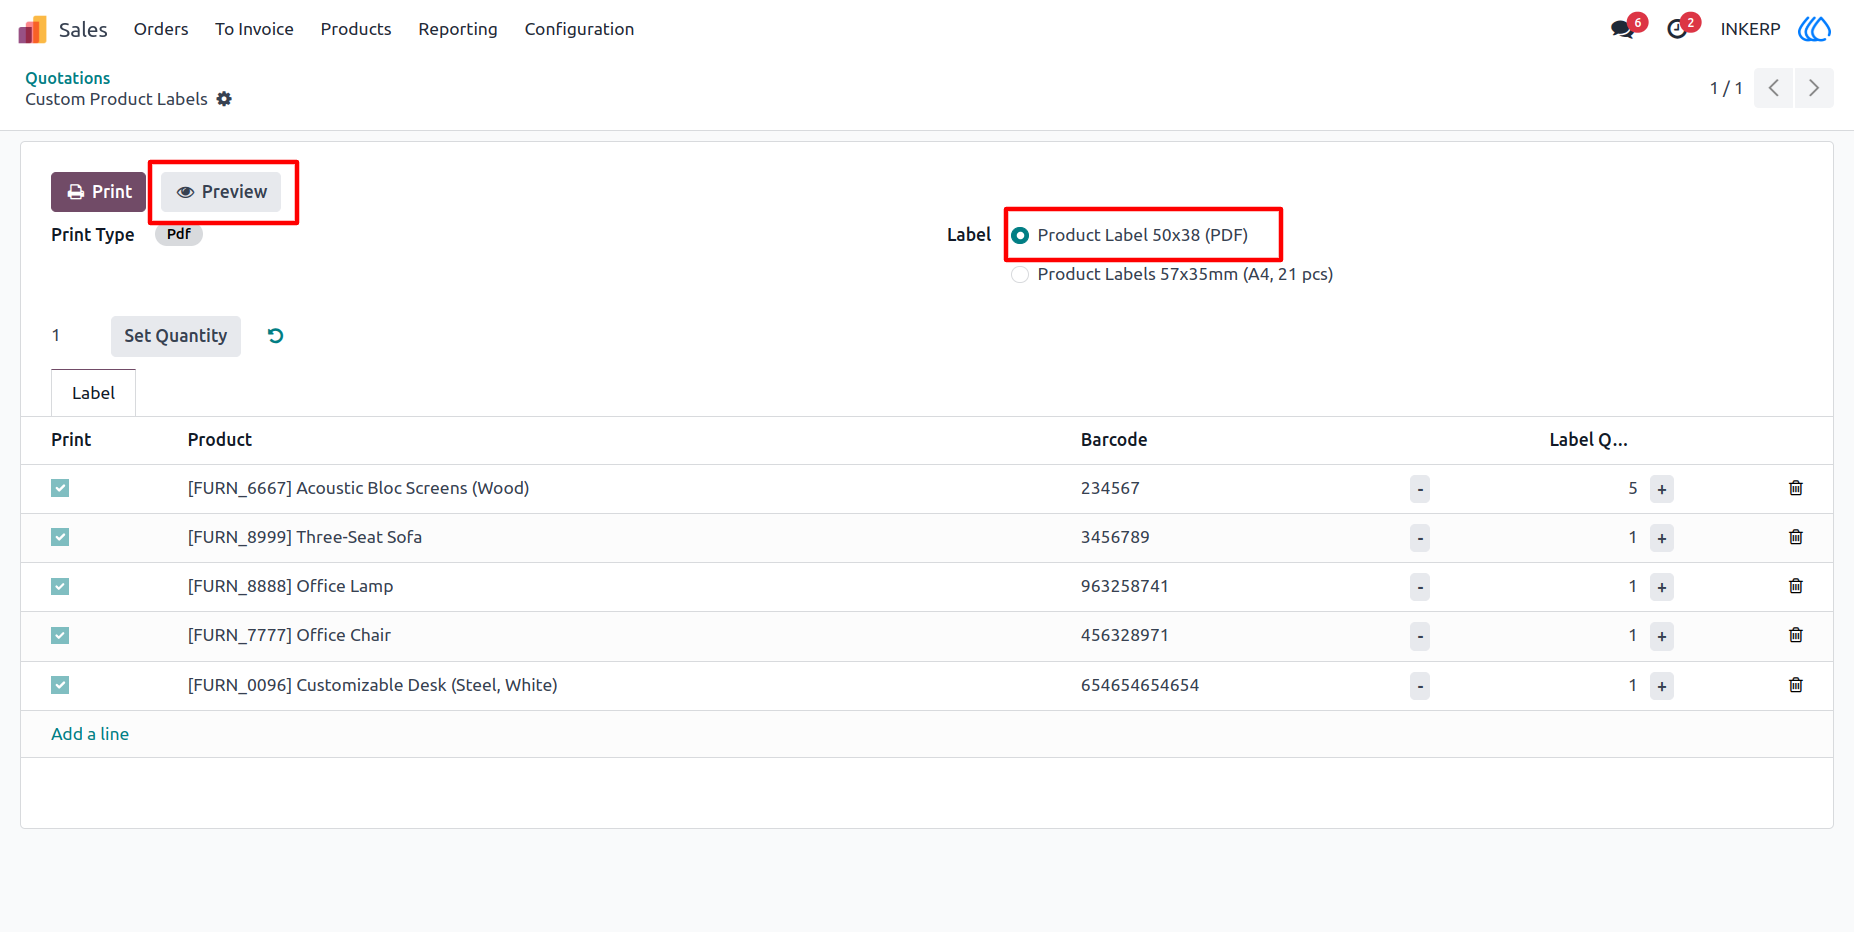Increase label quantity for Three-Seat Sofa
This screenshot has width=1854, height=932.
coord(1662,538)
